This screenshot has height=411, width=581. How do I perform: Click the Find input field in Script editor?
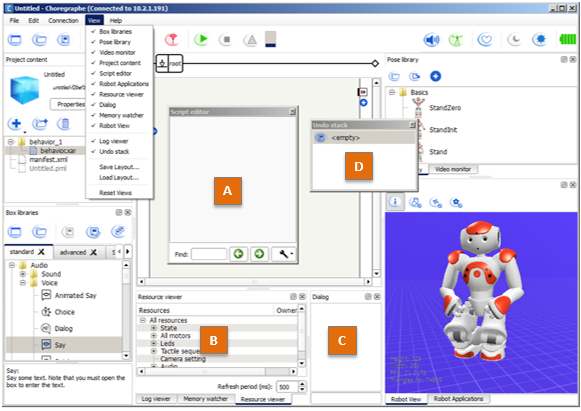tap(209, 254)
